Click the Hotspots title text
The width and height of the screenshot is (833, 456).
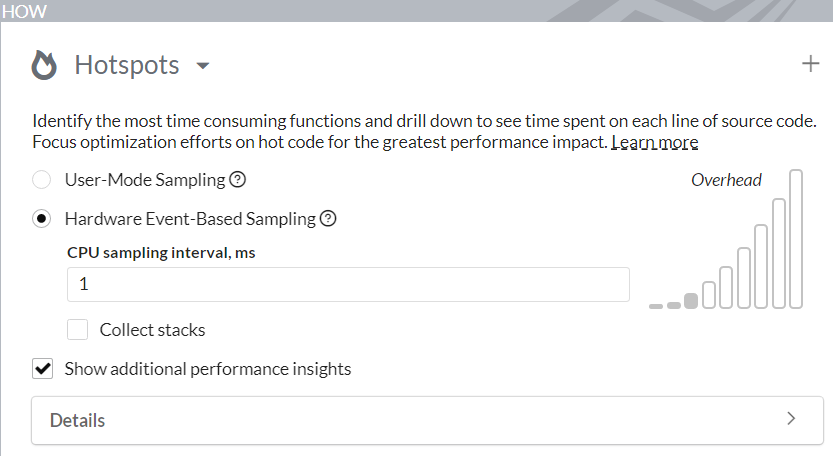[x=127, y=66]
